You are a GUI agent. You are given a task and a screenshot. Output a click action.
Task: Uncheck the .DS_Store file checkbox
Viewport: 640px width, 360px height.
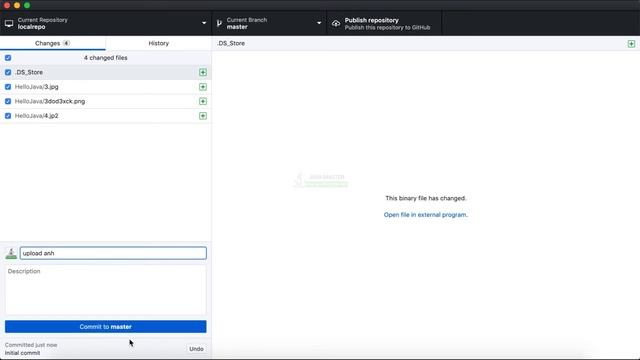tap(8, 72)
